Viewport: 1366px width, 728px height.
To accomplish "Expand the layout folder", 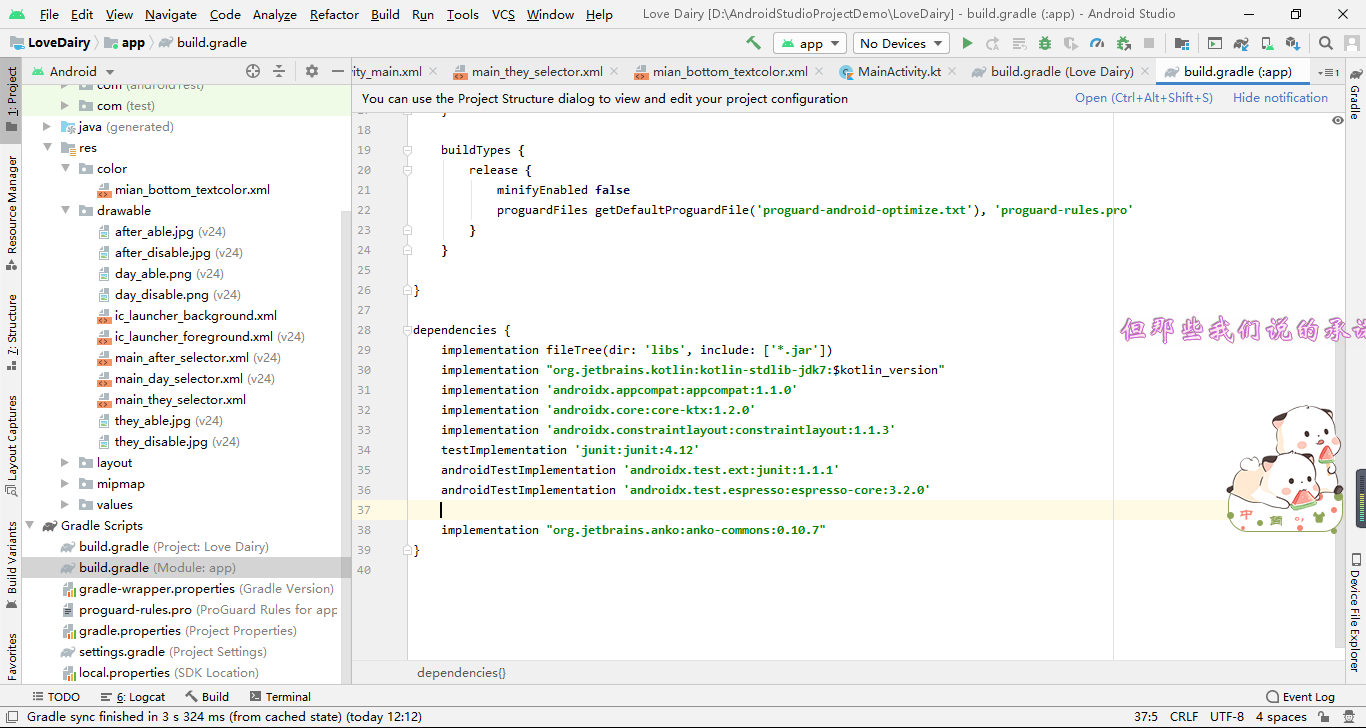I will point(65,463).
